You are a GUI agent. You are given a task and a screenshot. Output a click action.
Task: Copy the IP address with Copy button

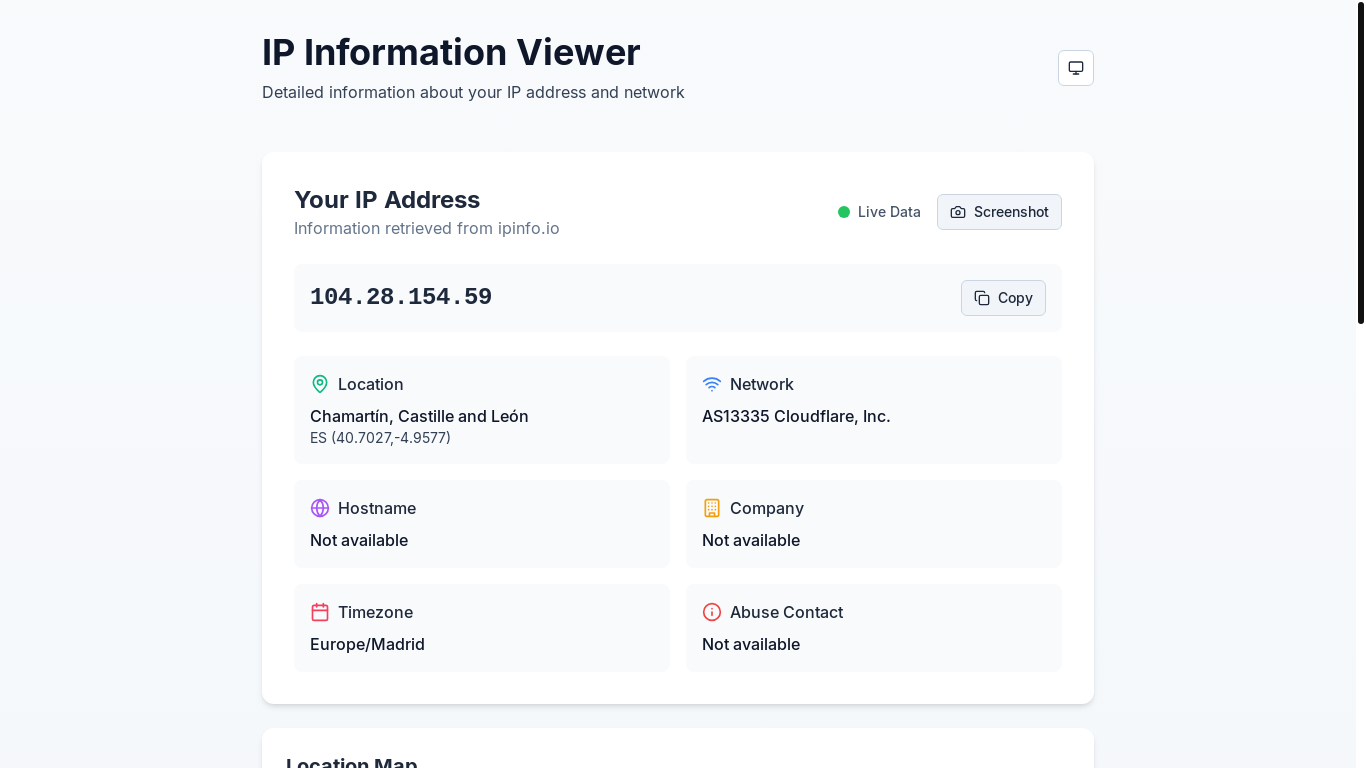tap(1003, 298)
